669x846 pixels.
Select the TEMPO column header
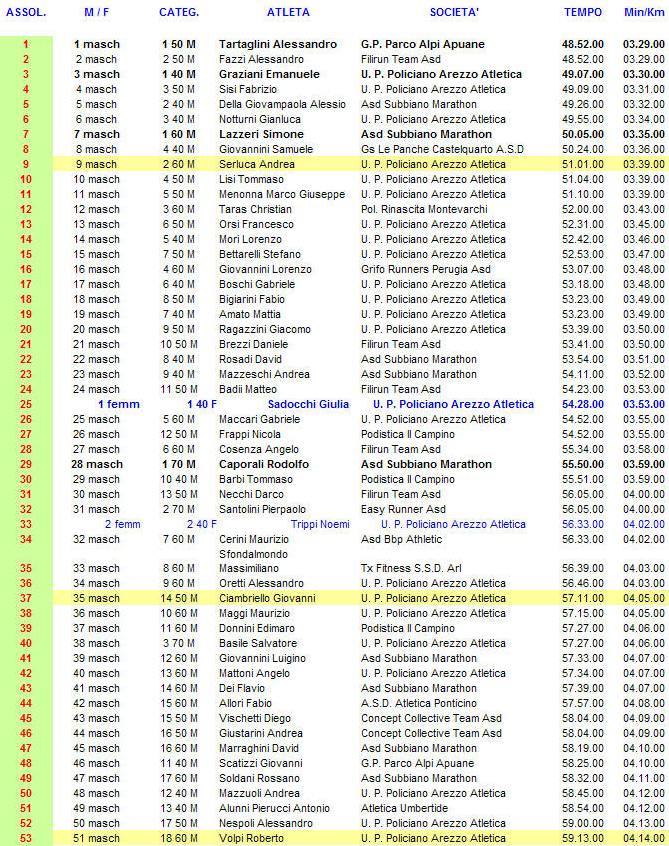coord(583,13)
